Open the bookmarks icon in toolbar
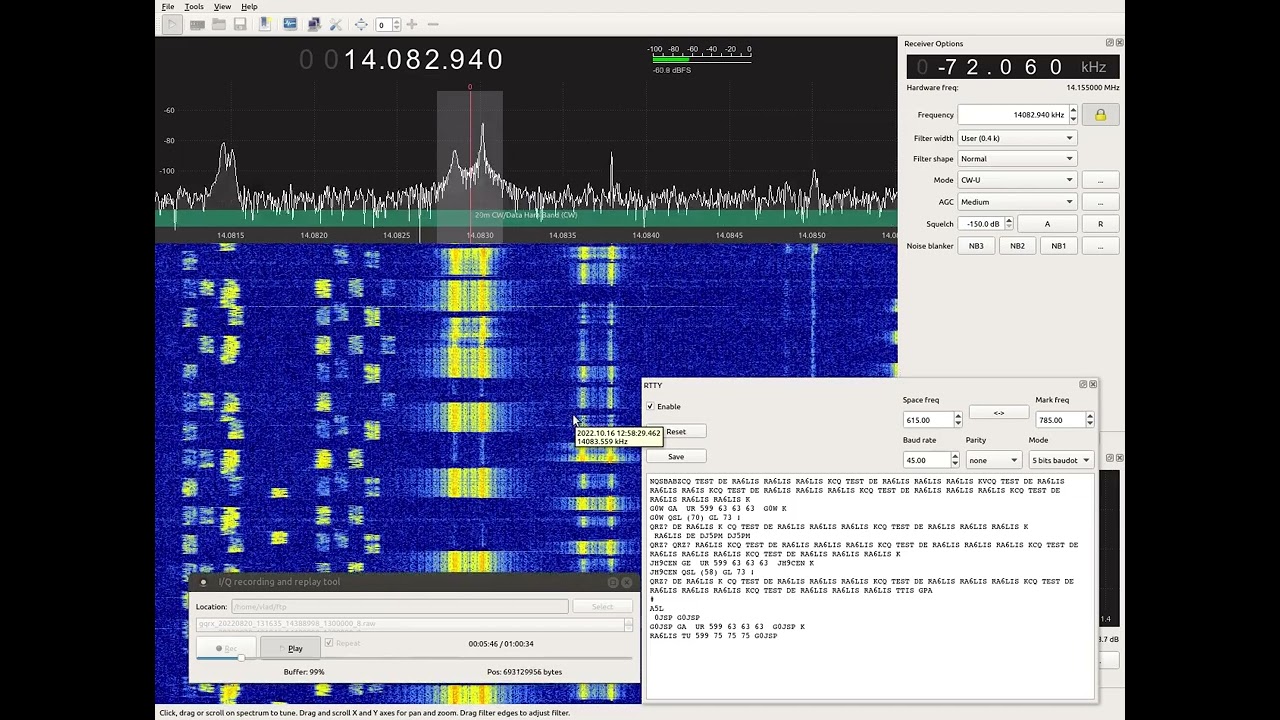The height and width of the screenshot is (720, 1280). pyautogui.click(x=265, y=24)
